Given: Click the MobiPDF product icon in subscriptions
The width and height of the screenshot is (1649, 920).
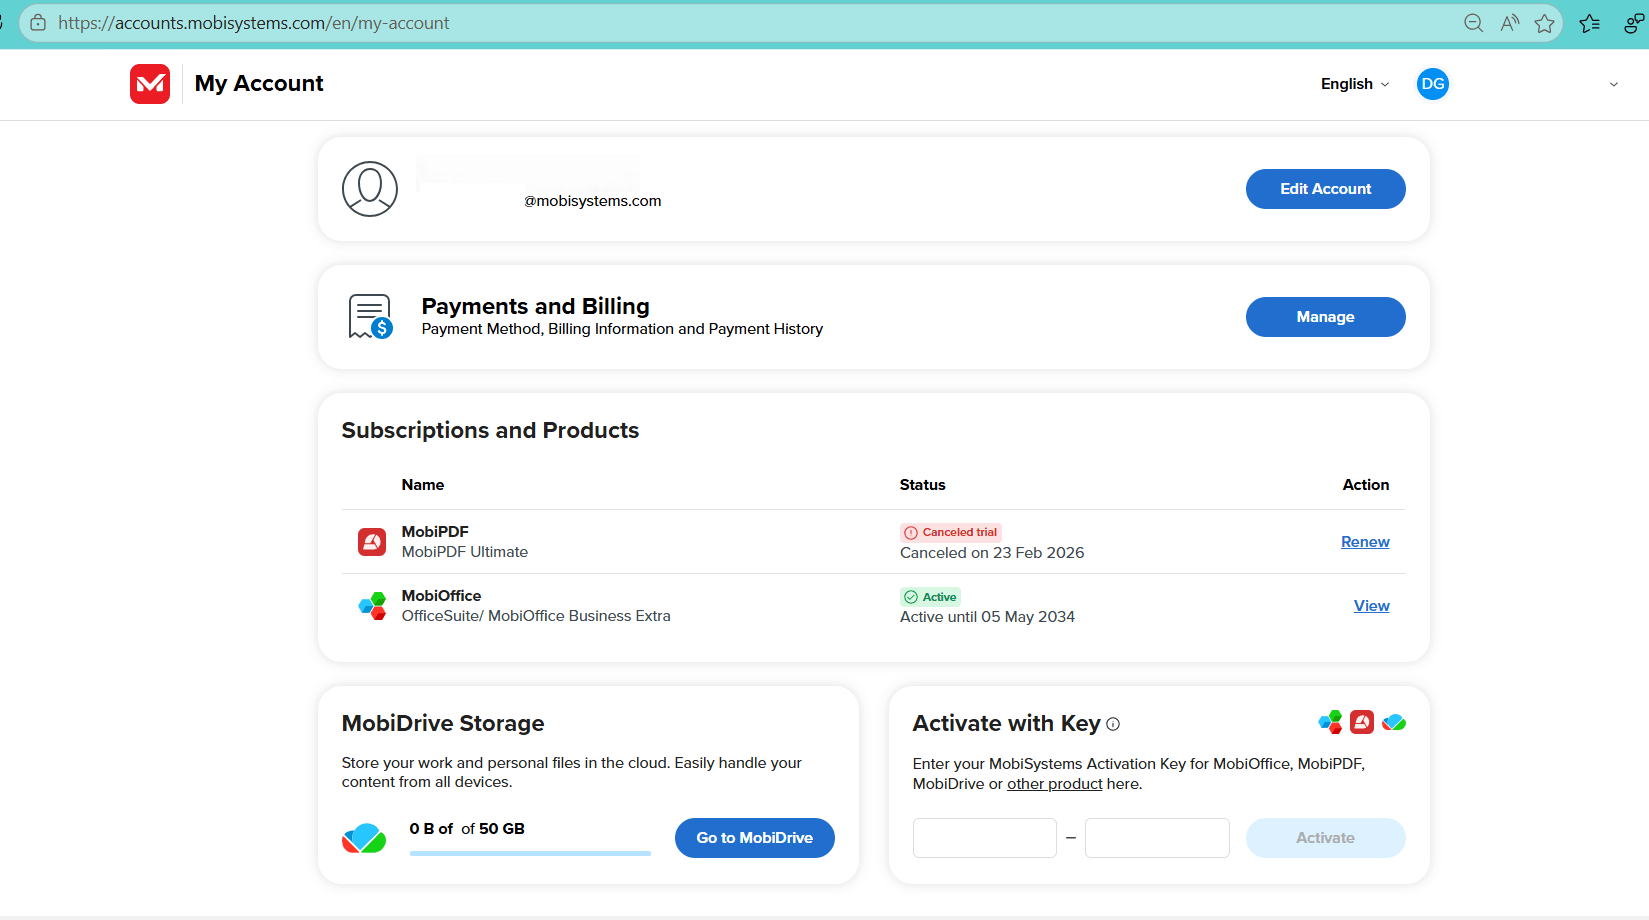Looking at the screenshot, I should tap(372, 542).
